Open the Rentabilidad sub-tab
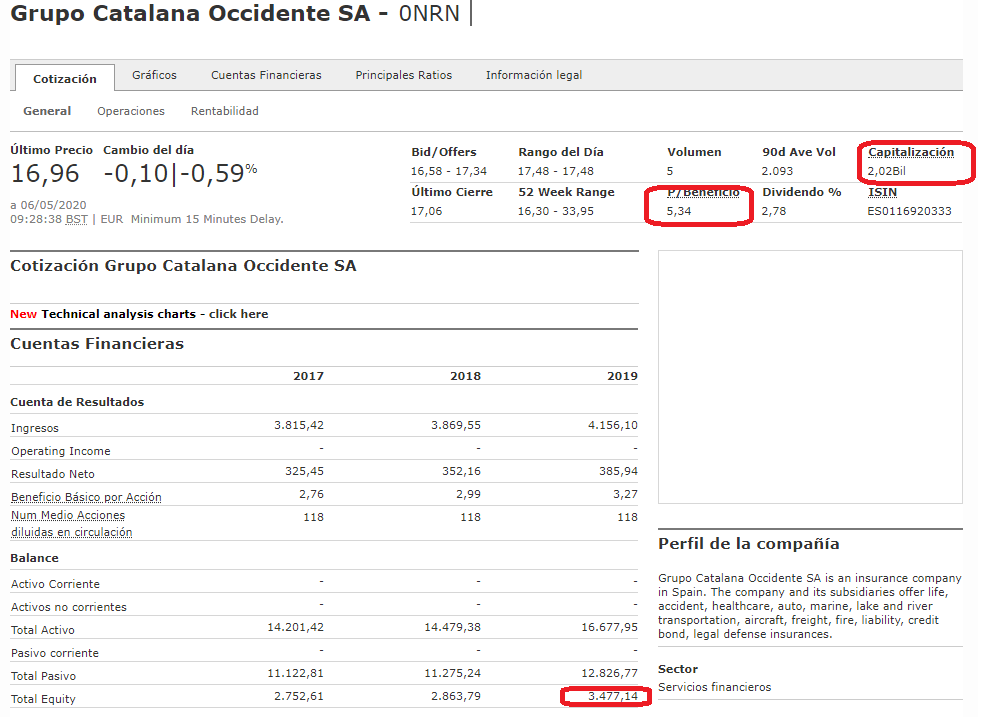983x717 pixels. [x=225, y=111]
